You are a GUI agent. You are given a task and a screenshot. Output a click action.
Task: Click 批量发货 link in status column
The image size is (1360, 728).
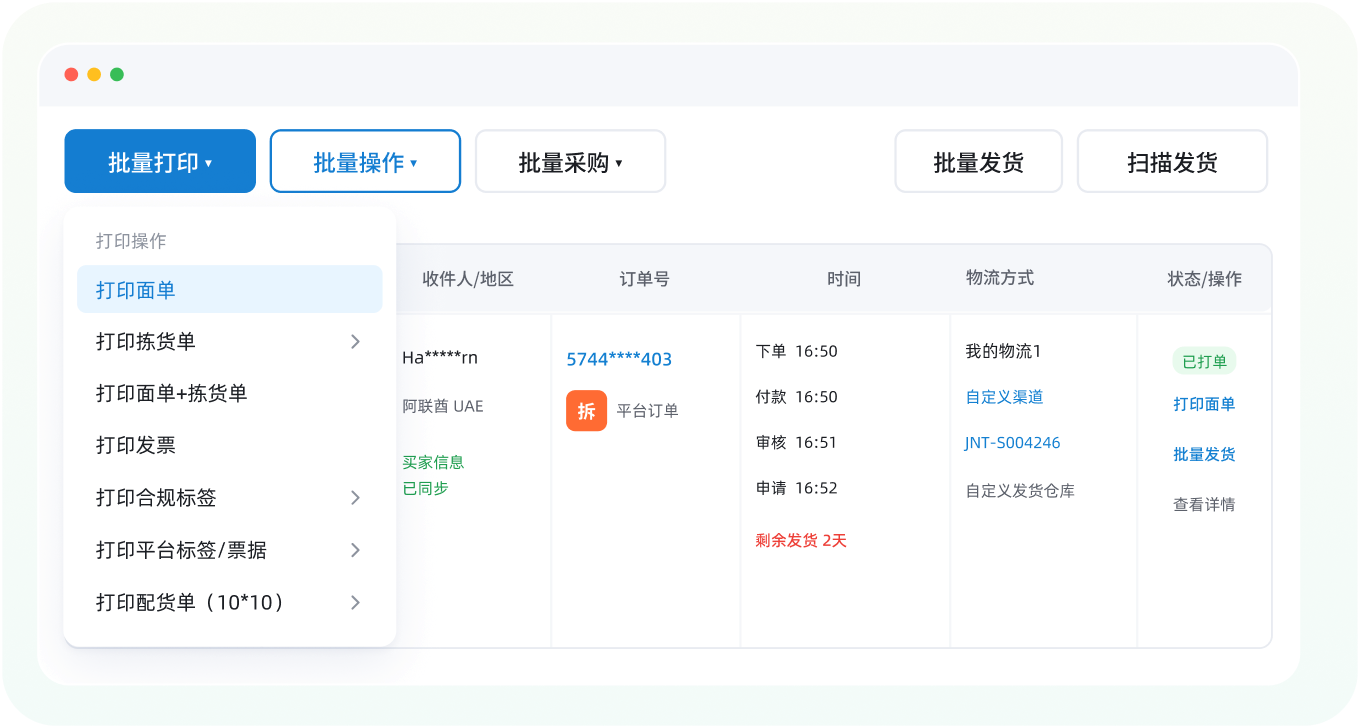[1204, 454]
